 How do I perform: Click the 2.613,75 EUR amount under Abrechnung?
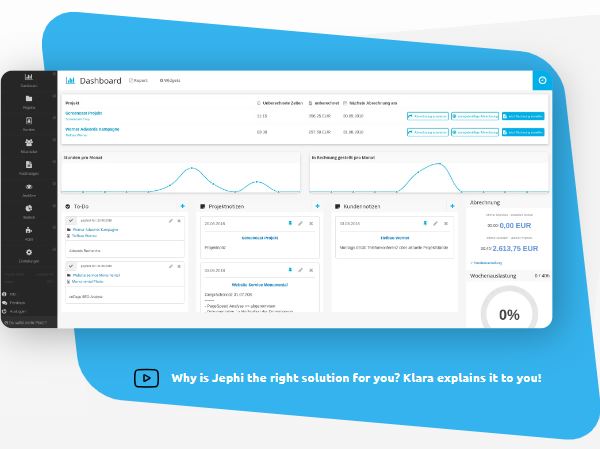[x=515, y=248]
